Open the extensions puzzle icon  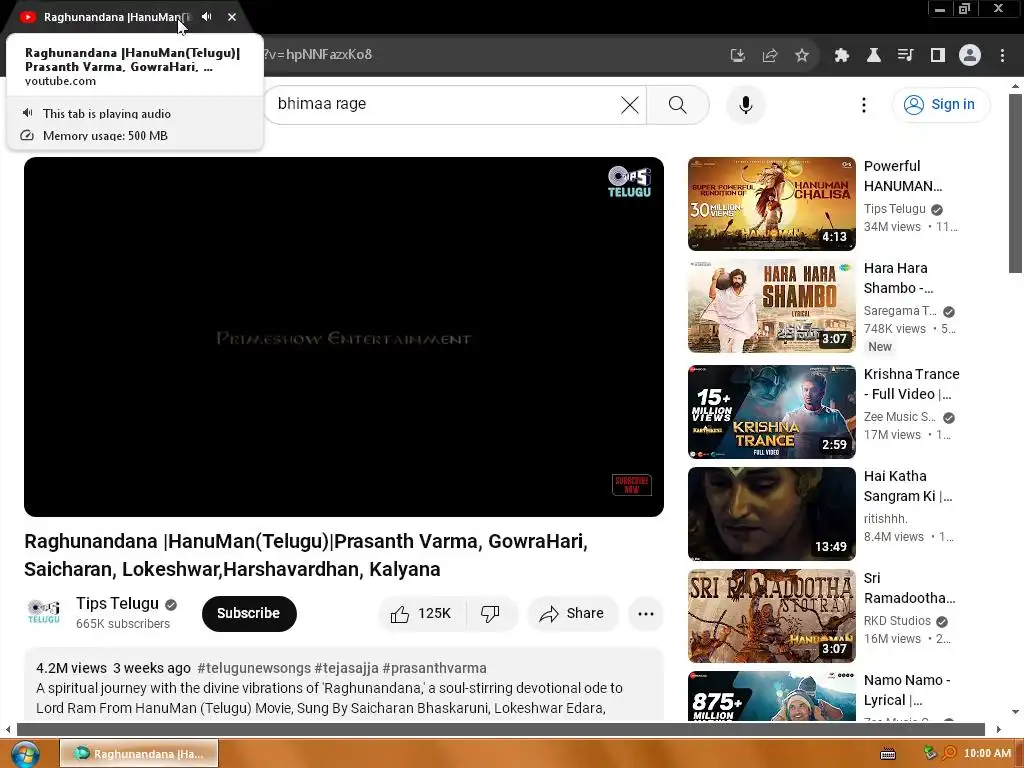(842, 55)
